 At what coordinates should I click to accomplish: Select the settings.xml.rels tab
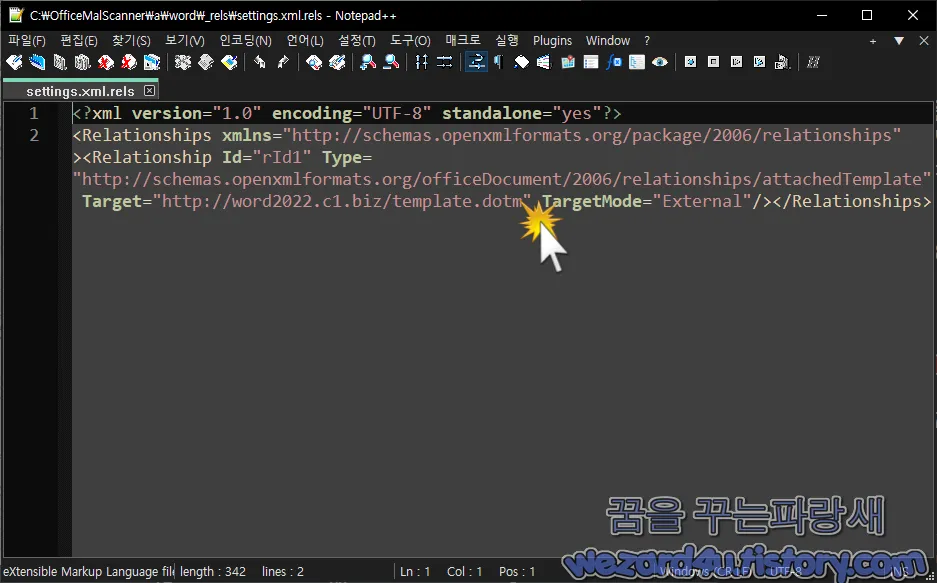[x=80, y=91]
